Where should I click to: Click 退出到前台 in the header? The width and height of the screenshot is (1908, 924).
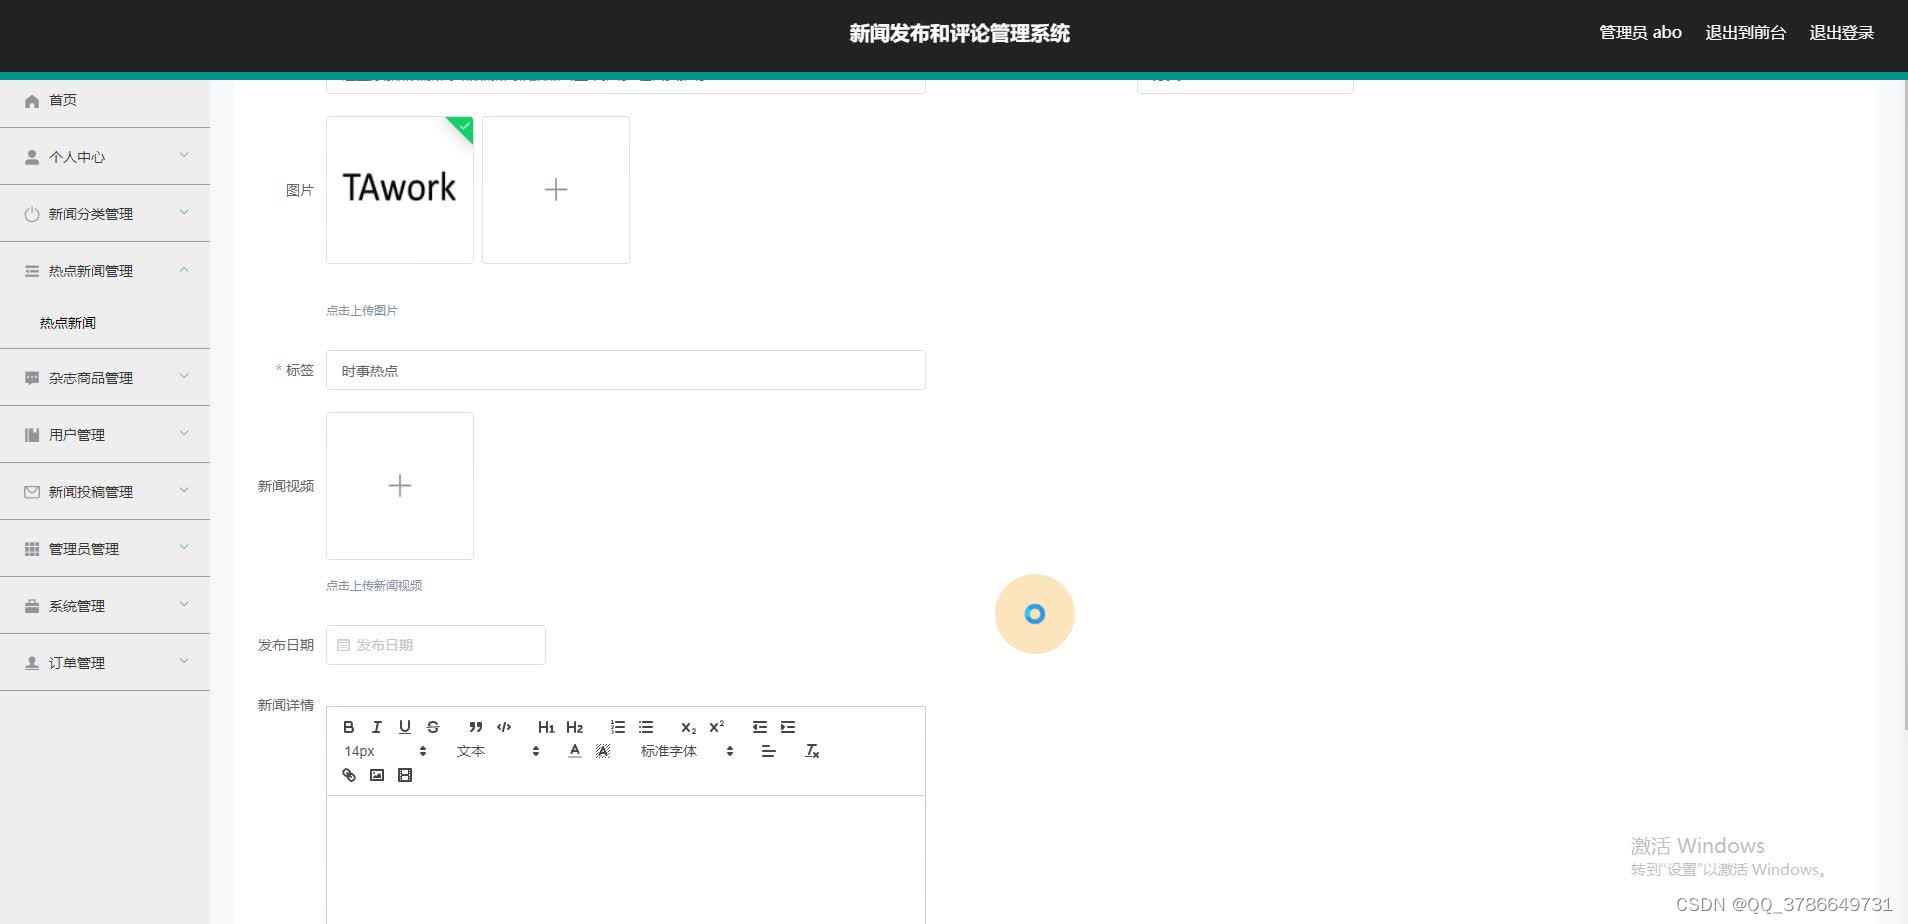1745,33
